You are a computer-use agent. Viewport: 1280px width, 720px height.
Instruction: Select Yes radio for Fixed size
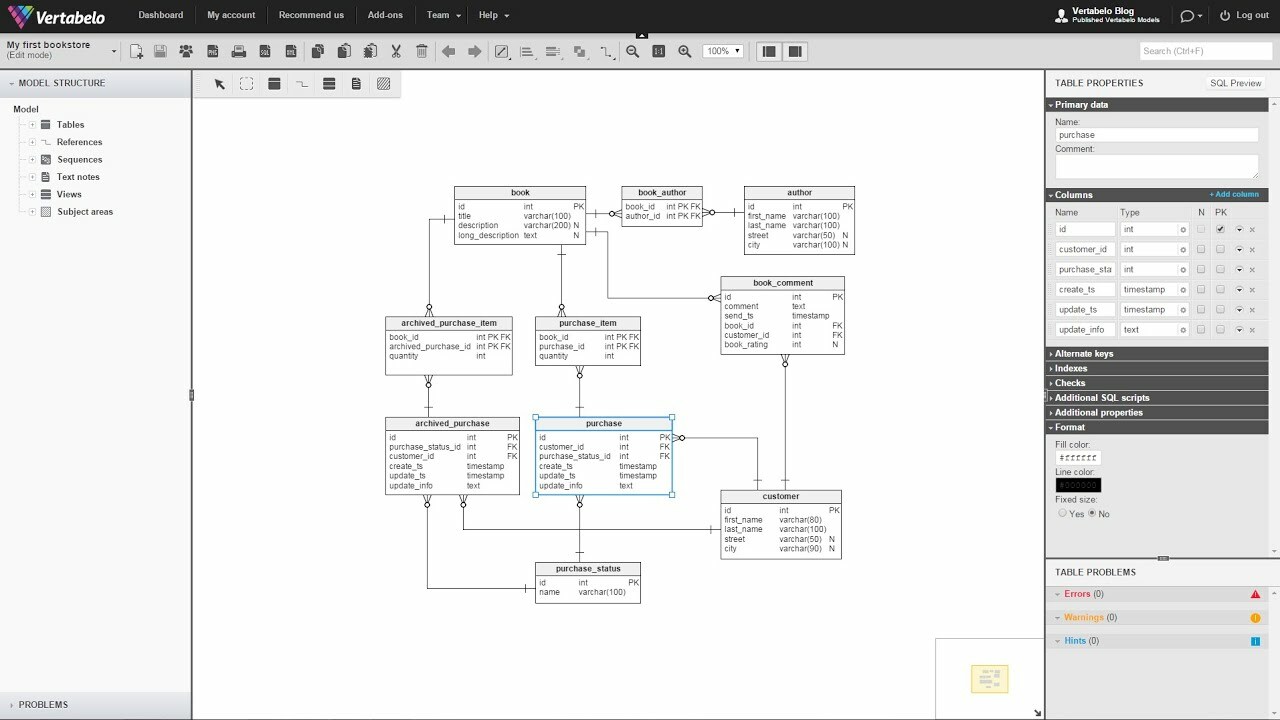coord(1062,514)
